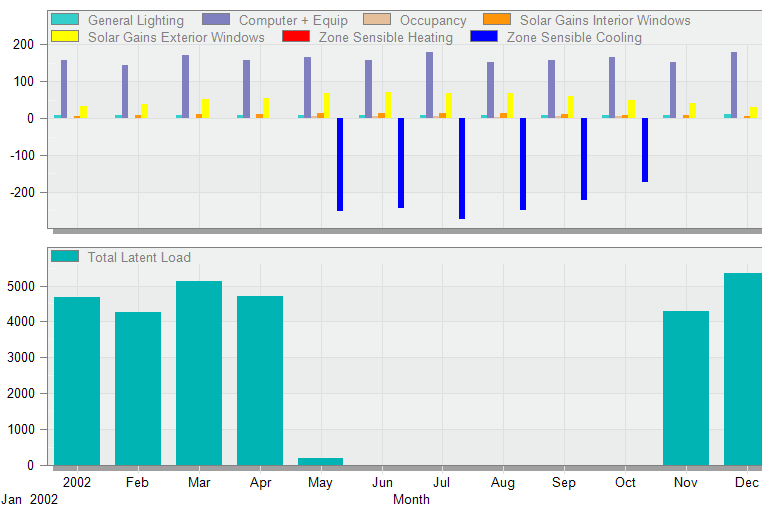Select the Solar Gains Exterior Windows label

[x=176, y=37]
